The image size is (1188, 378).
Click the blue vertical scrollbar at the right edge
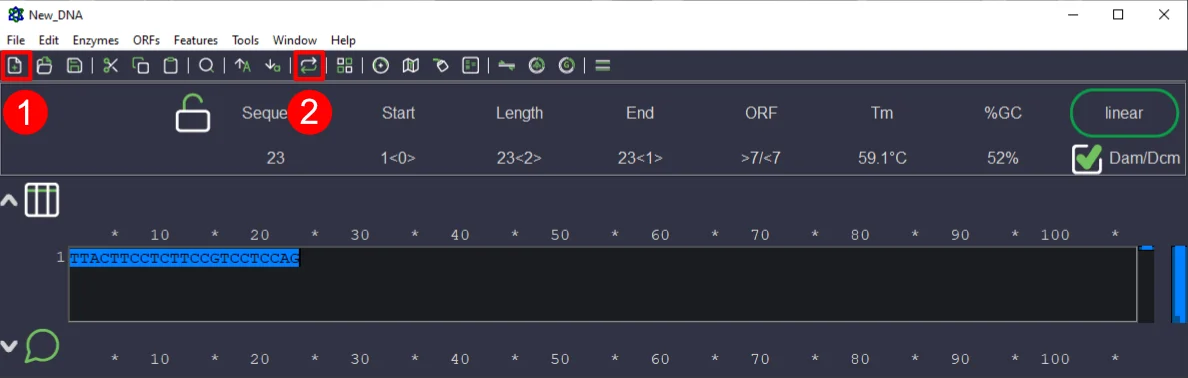[1179, 284]
